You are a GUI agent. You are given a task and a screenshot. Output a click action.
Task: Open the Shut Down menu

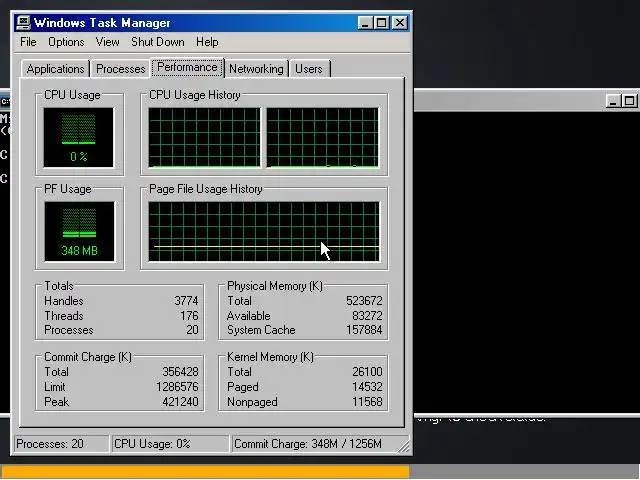pos(158,42)
